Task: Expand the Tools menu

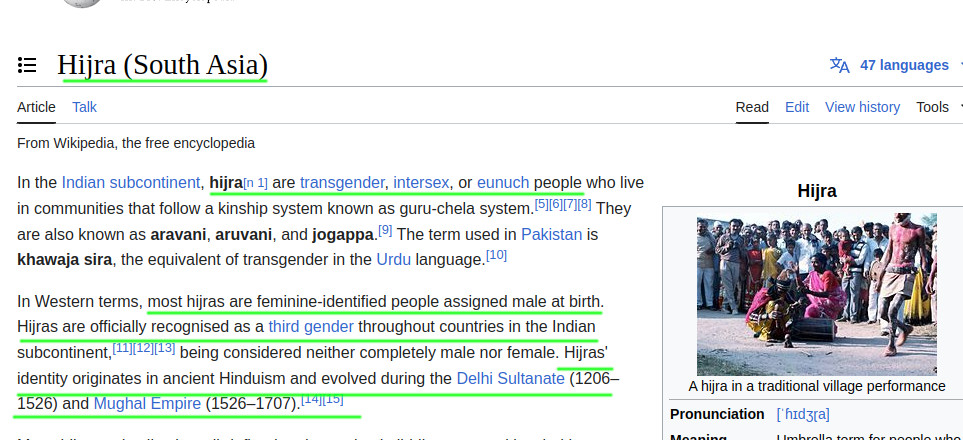Action: tap(932, 107)
